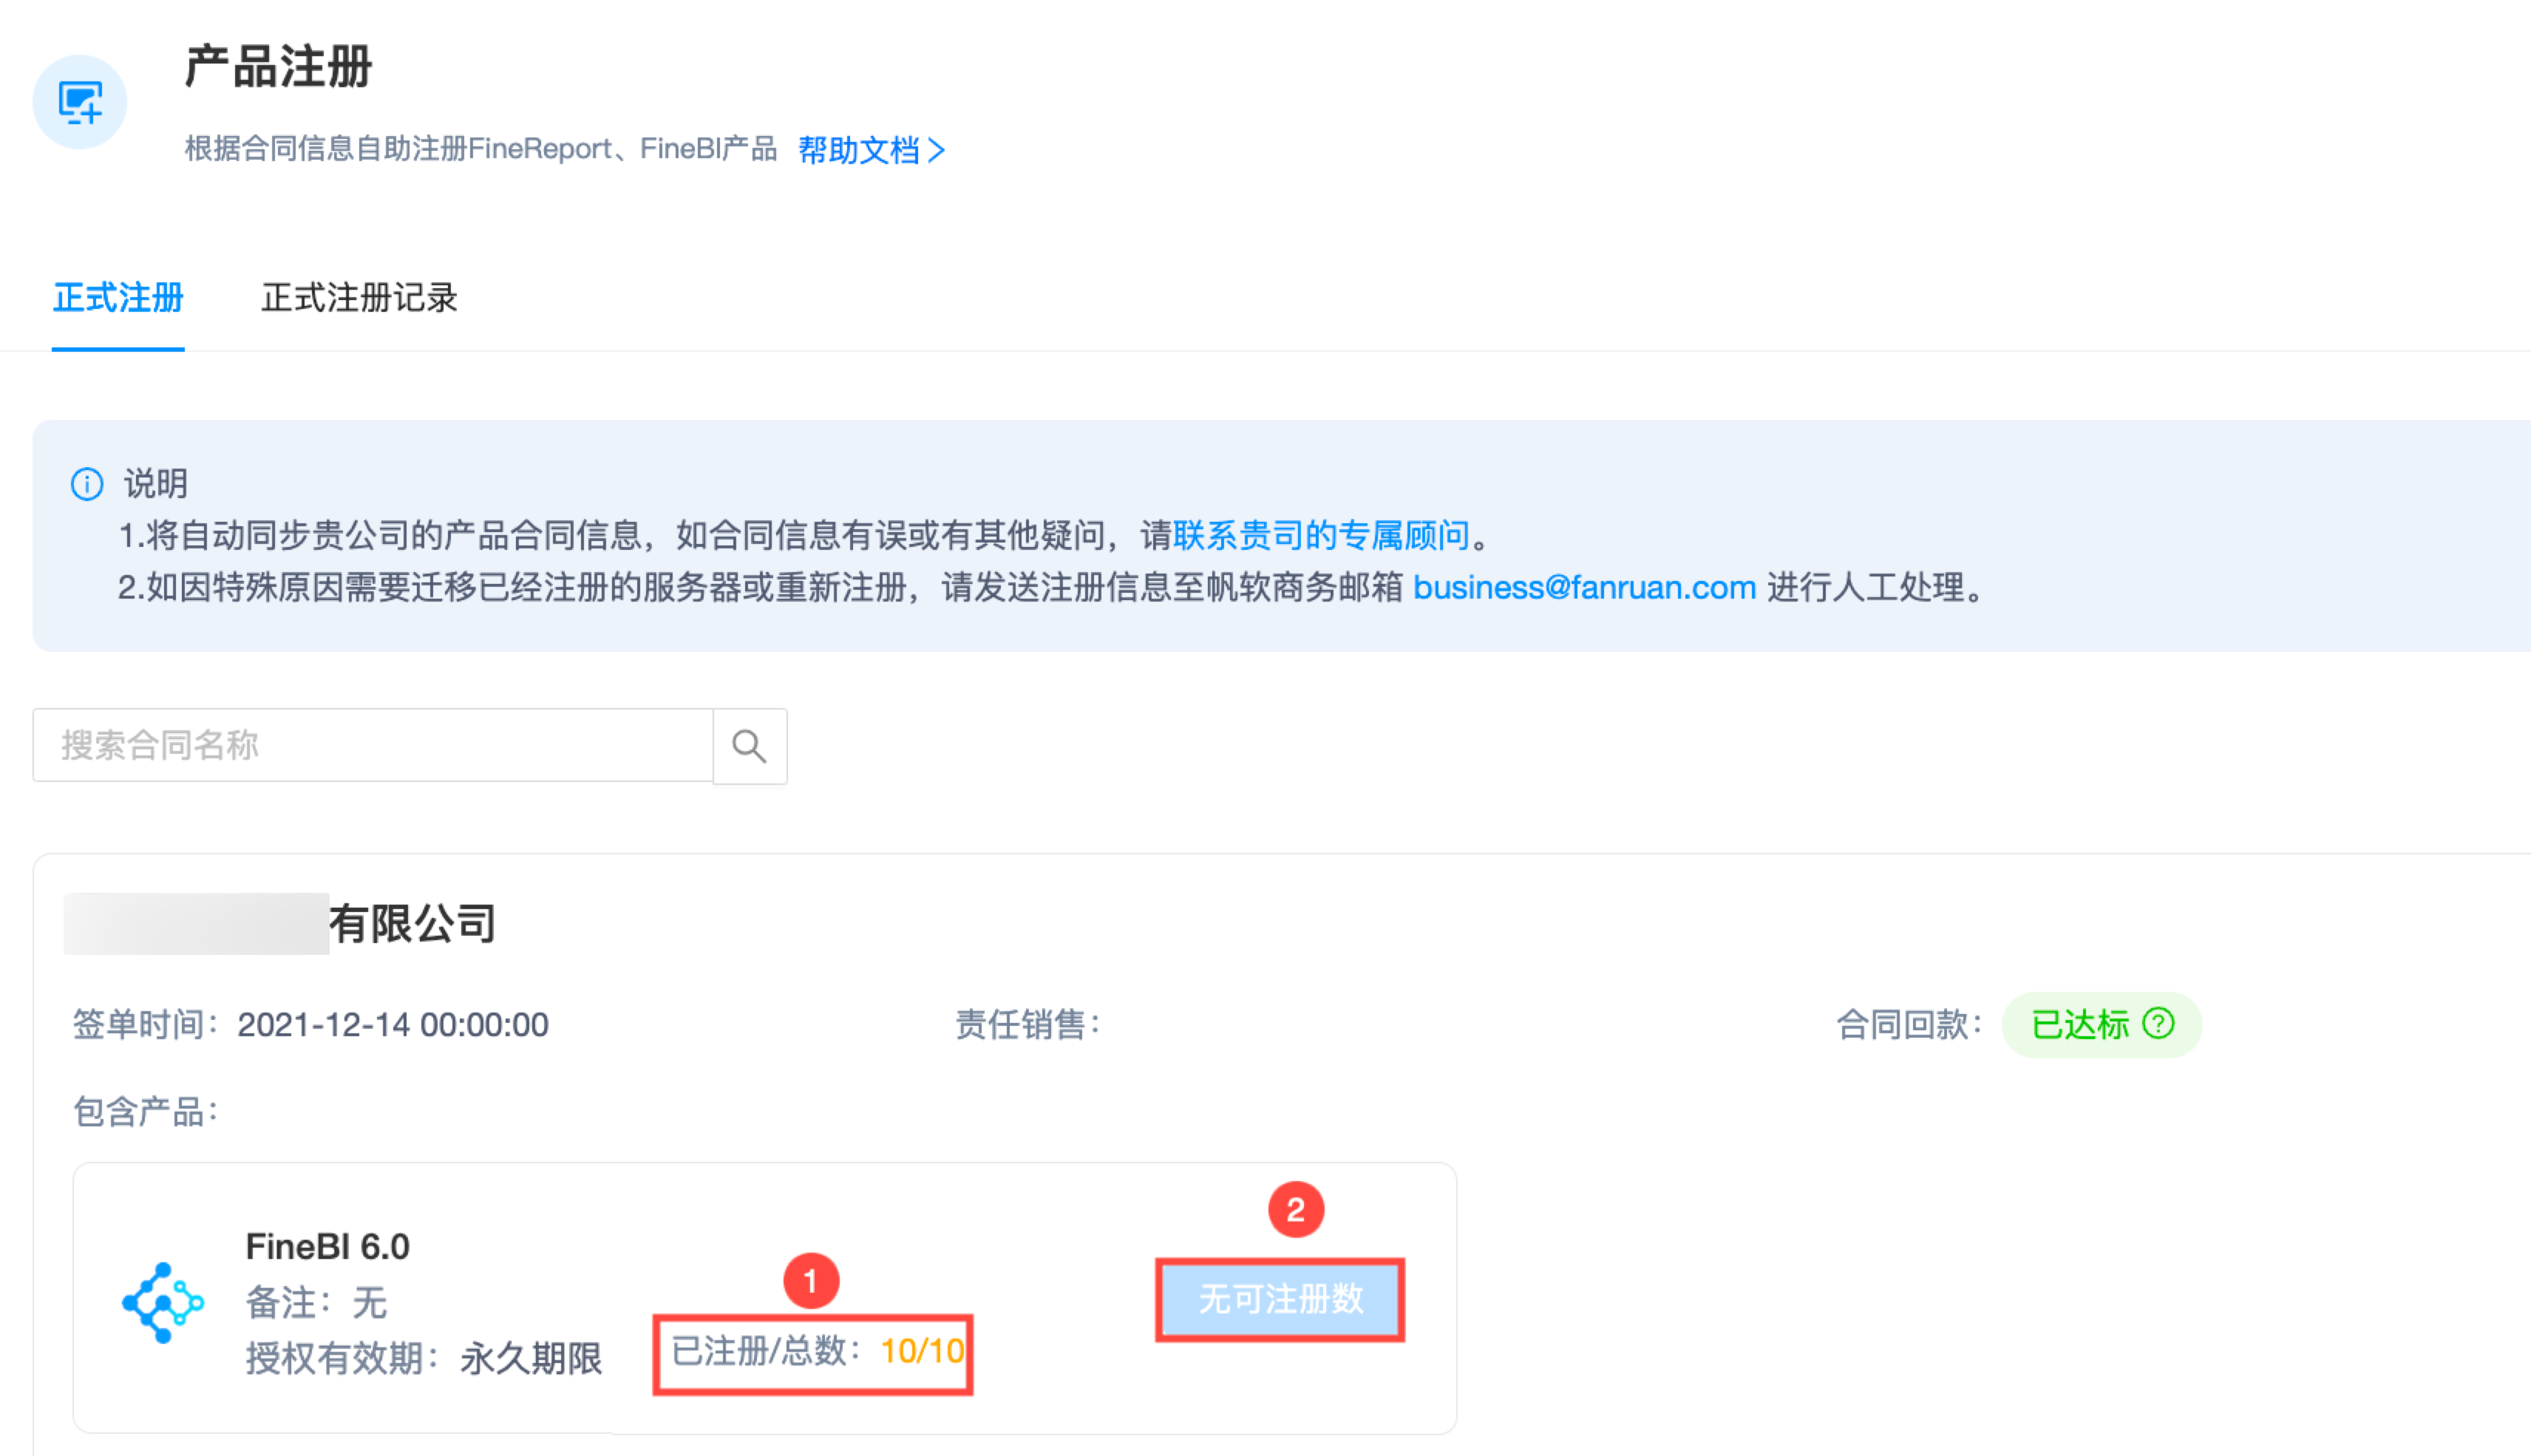The width and height of the screenshot is (2531, 1456).
Task: Click red annotation badge number 2
Action: [1295, 1210]
